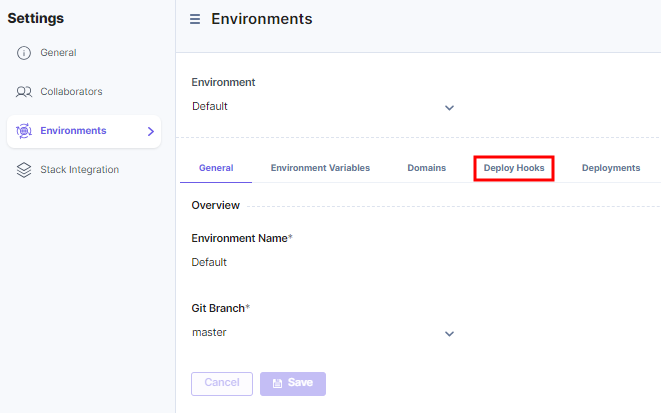661x413 pixels.
Task: Select General in the Settings sidebar
Action: pos(58,53)
